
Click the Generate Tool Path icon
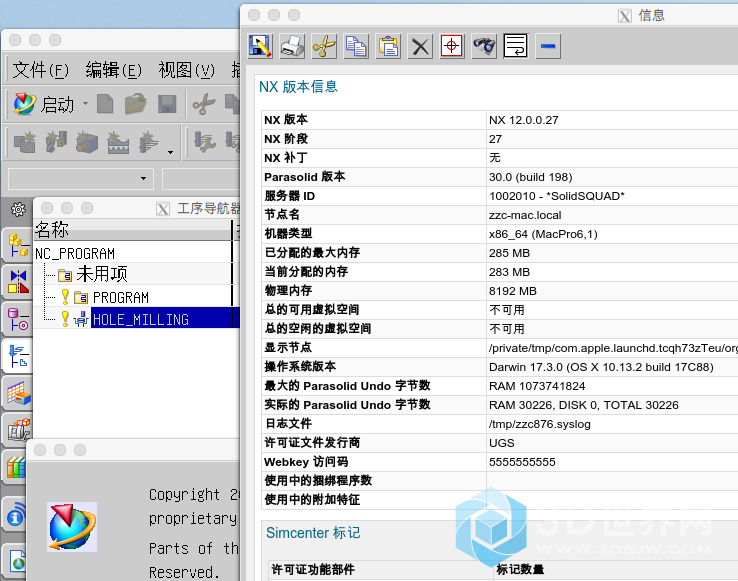pos(205,143)
